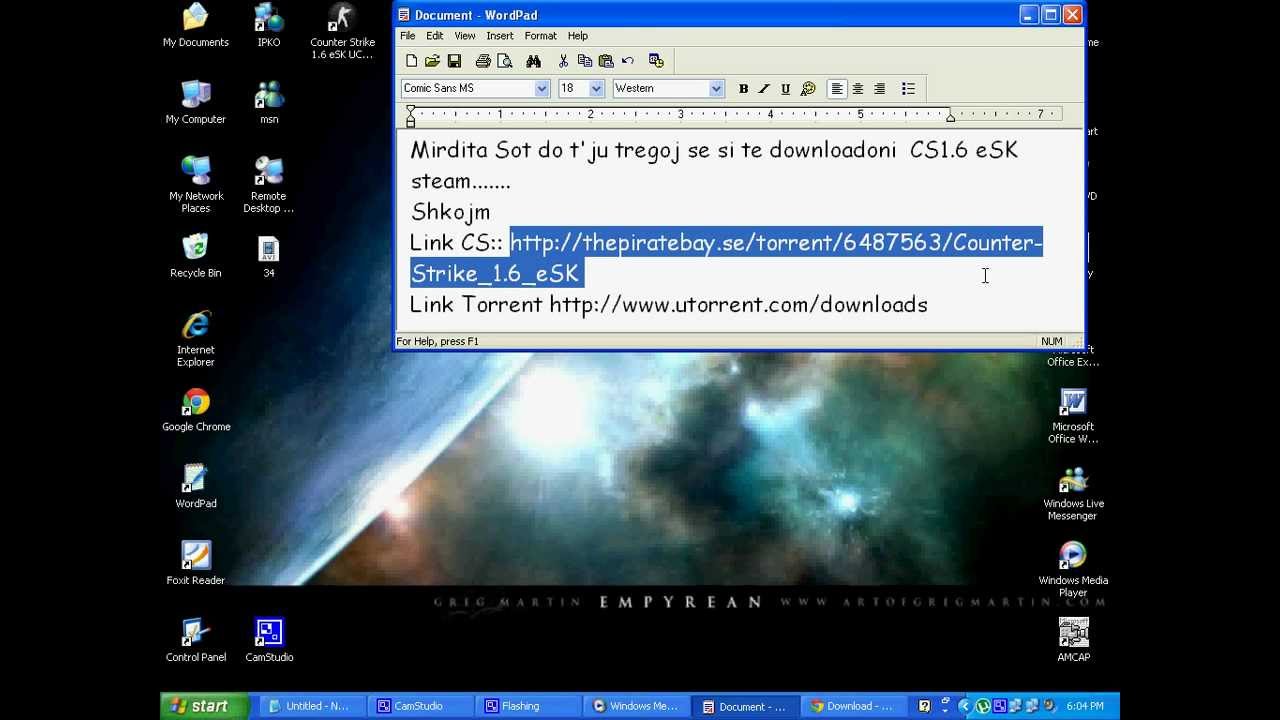Select the IPKO desktop icon
Viewport: 1280px width, 720px height.
click(269, 27)
